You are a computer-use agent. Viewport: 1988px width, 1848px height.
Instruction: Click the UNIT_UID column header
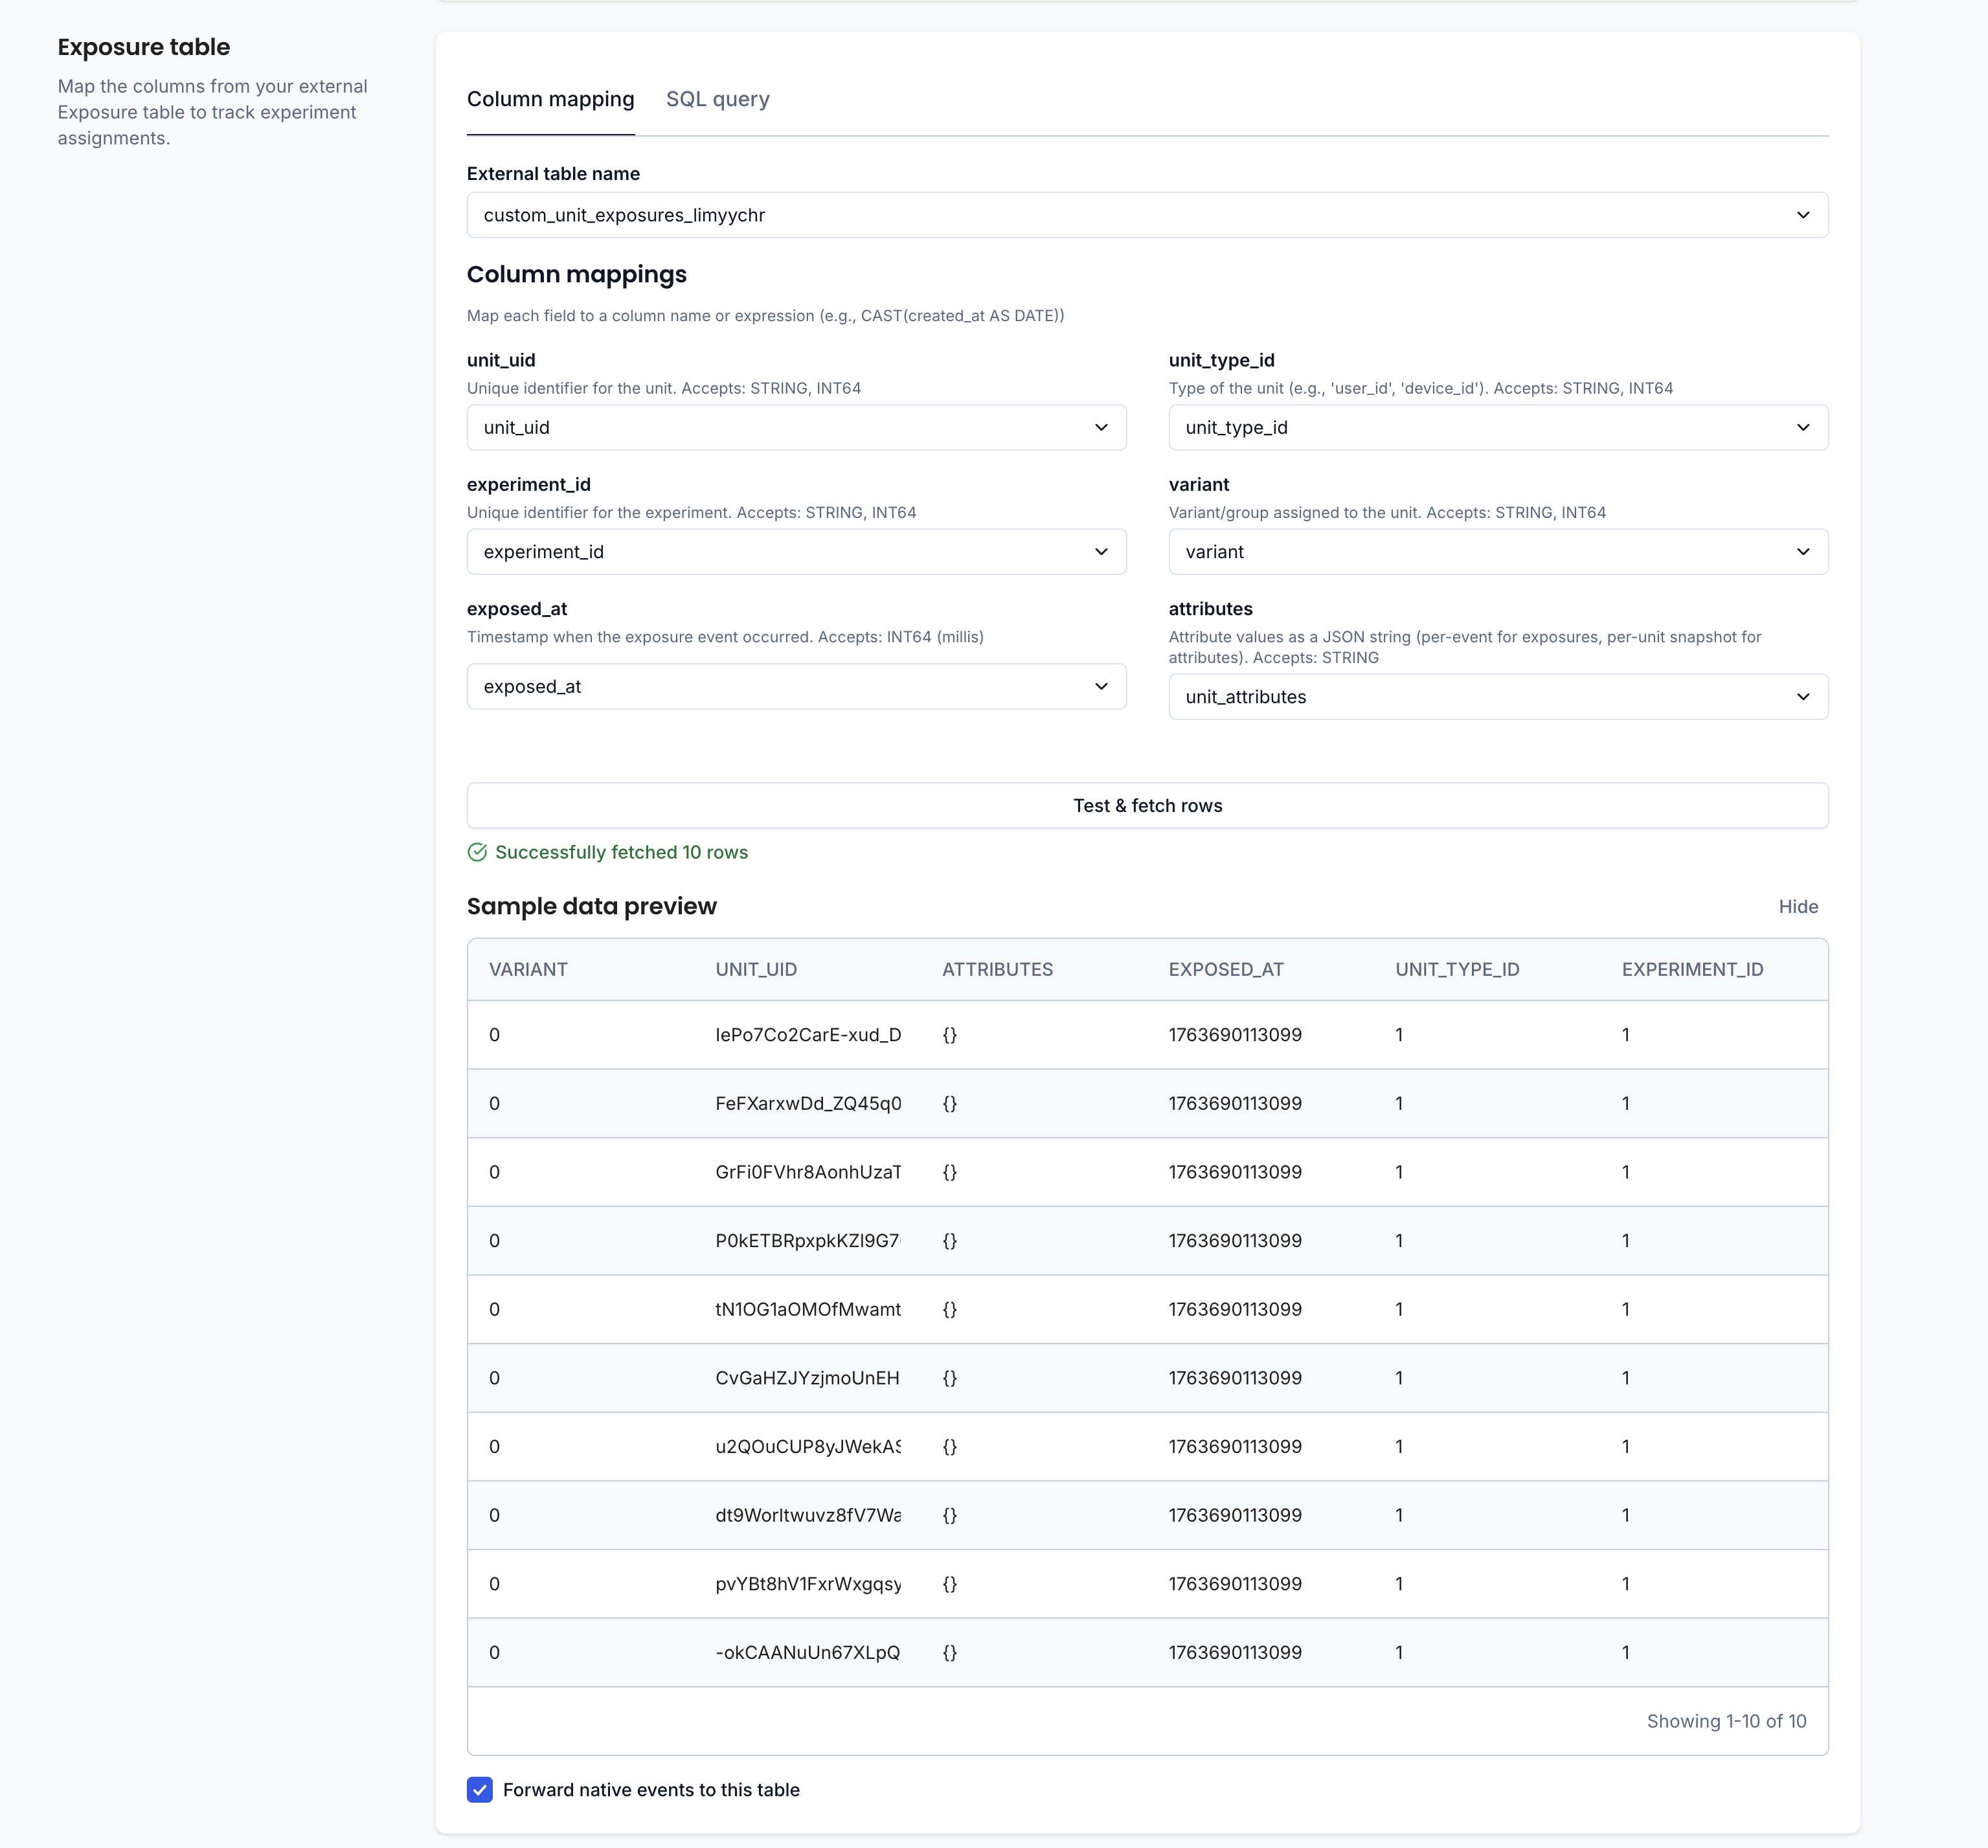756,969
